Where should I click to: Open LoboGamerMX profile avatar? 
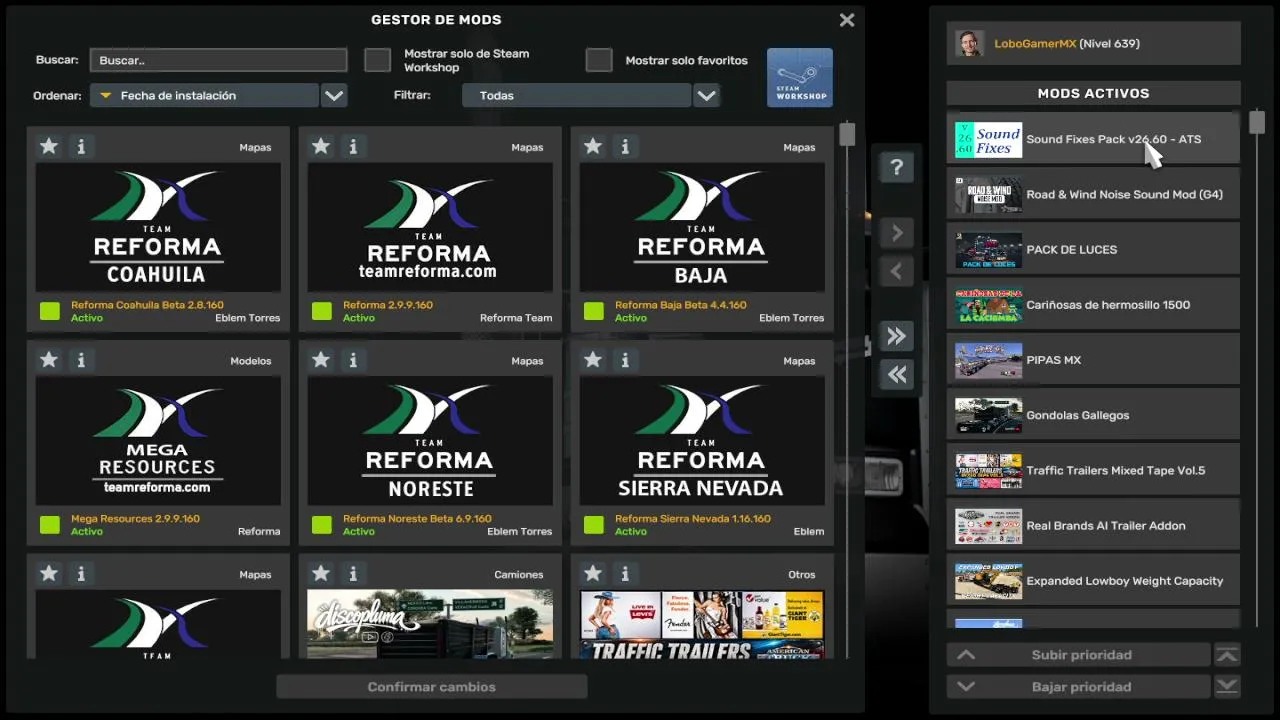(x=970, y=44)
